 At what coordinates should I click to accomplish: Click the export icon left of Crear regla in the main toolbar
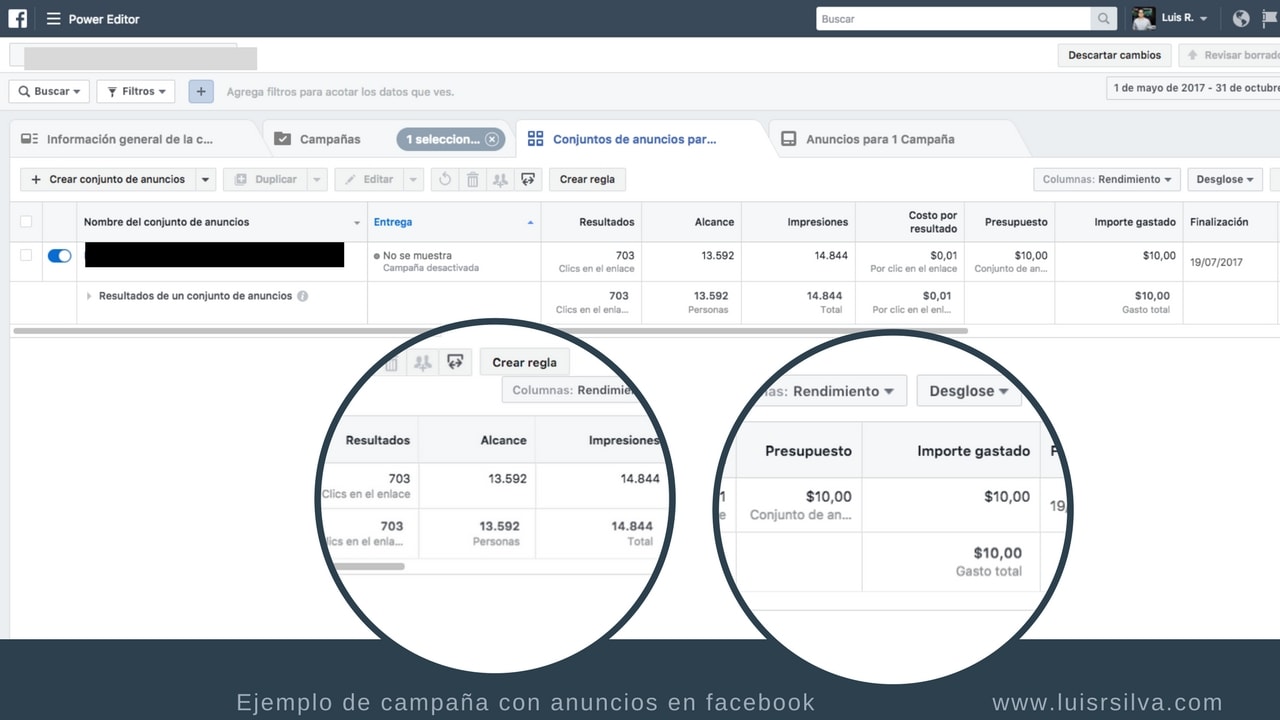click(528, 179)
